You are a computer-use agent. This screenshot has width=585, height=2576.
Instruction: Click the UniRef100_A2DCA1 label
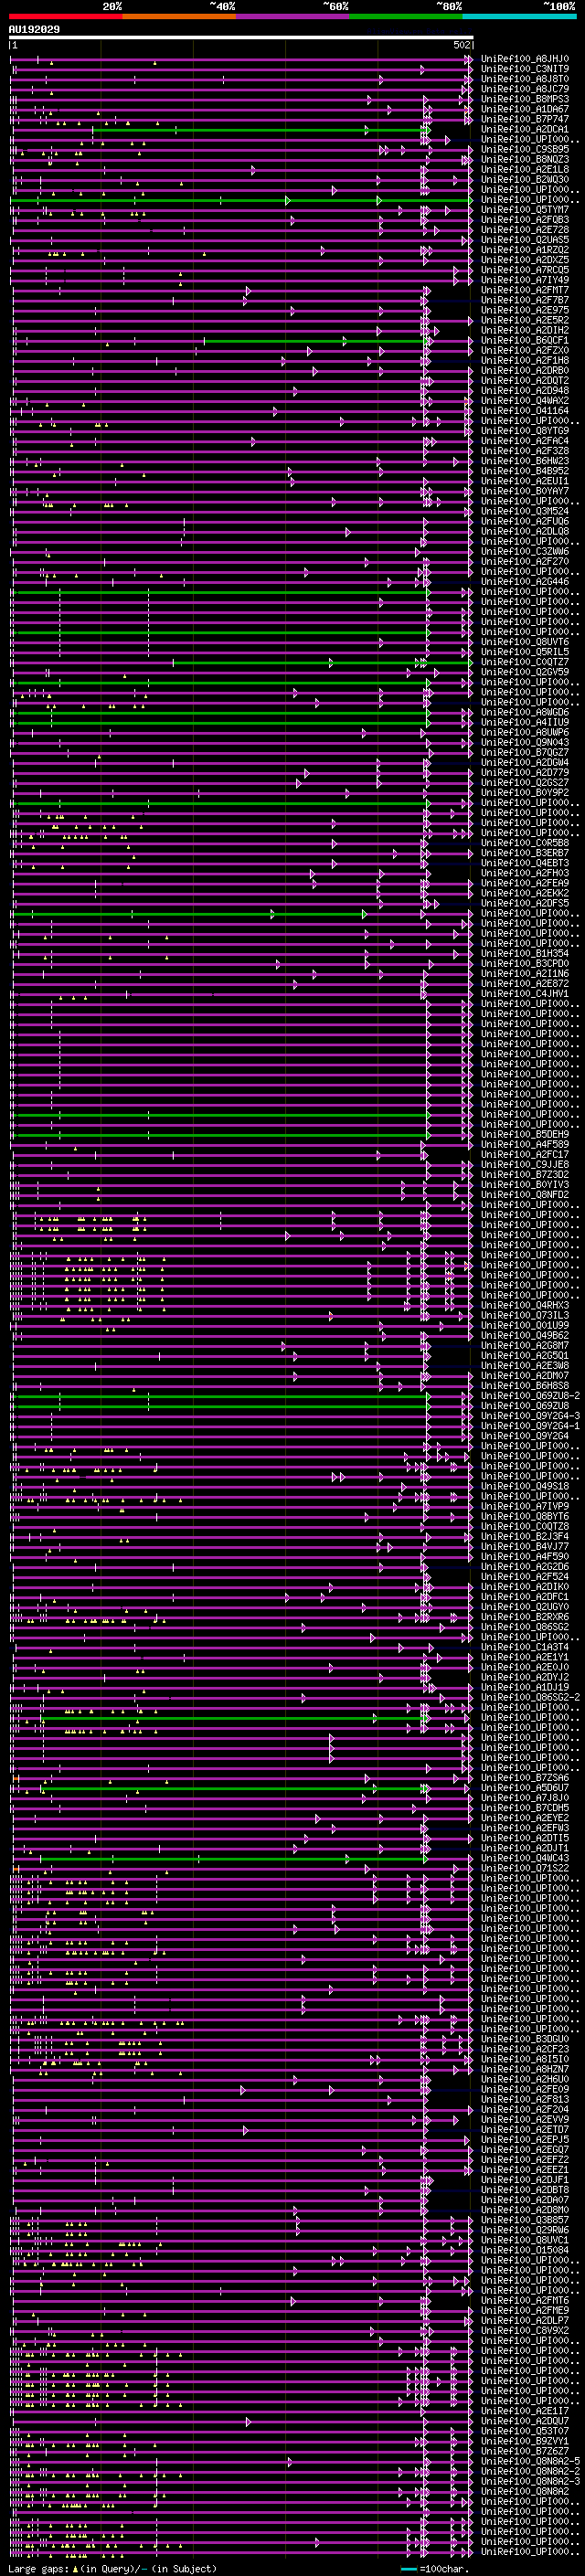coord(525,129)
